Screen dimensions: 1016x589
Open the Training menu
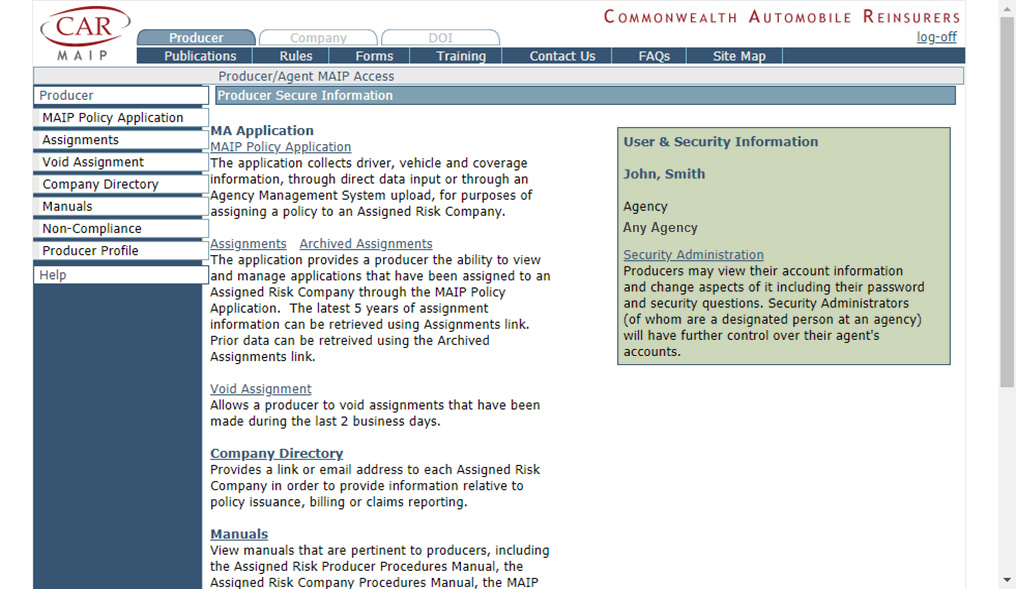(x=461, y=56)
